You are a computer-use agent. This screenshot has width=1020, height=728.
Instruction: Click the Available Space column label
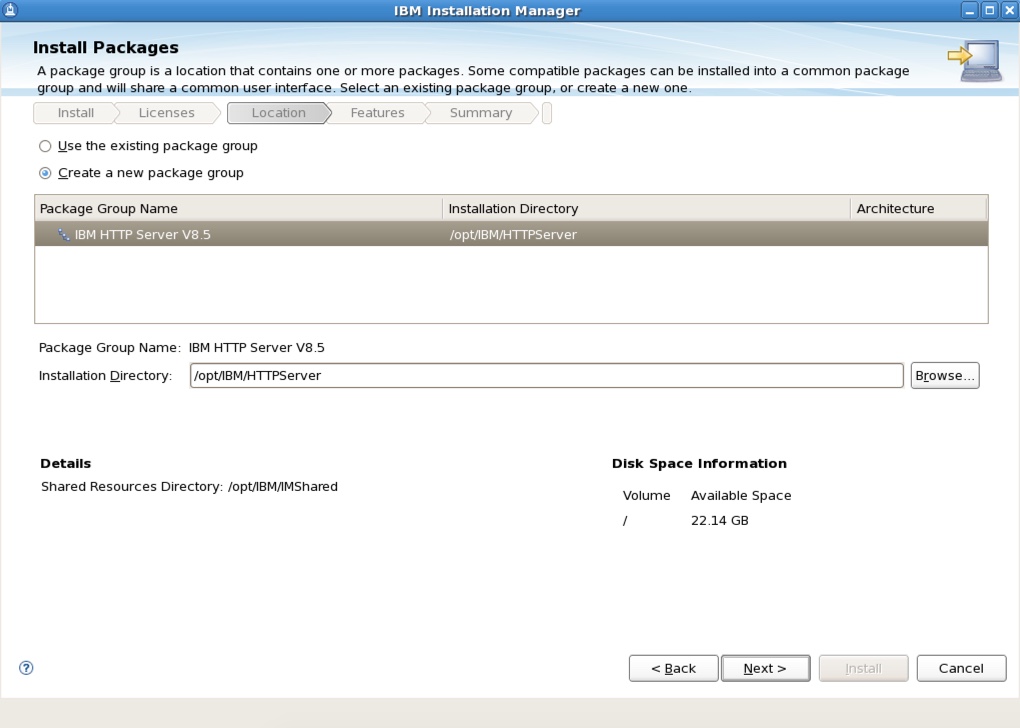coord(741,495)
